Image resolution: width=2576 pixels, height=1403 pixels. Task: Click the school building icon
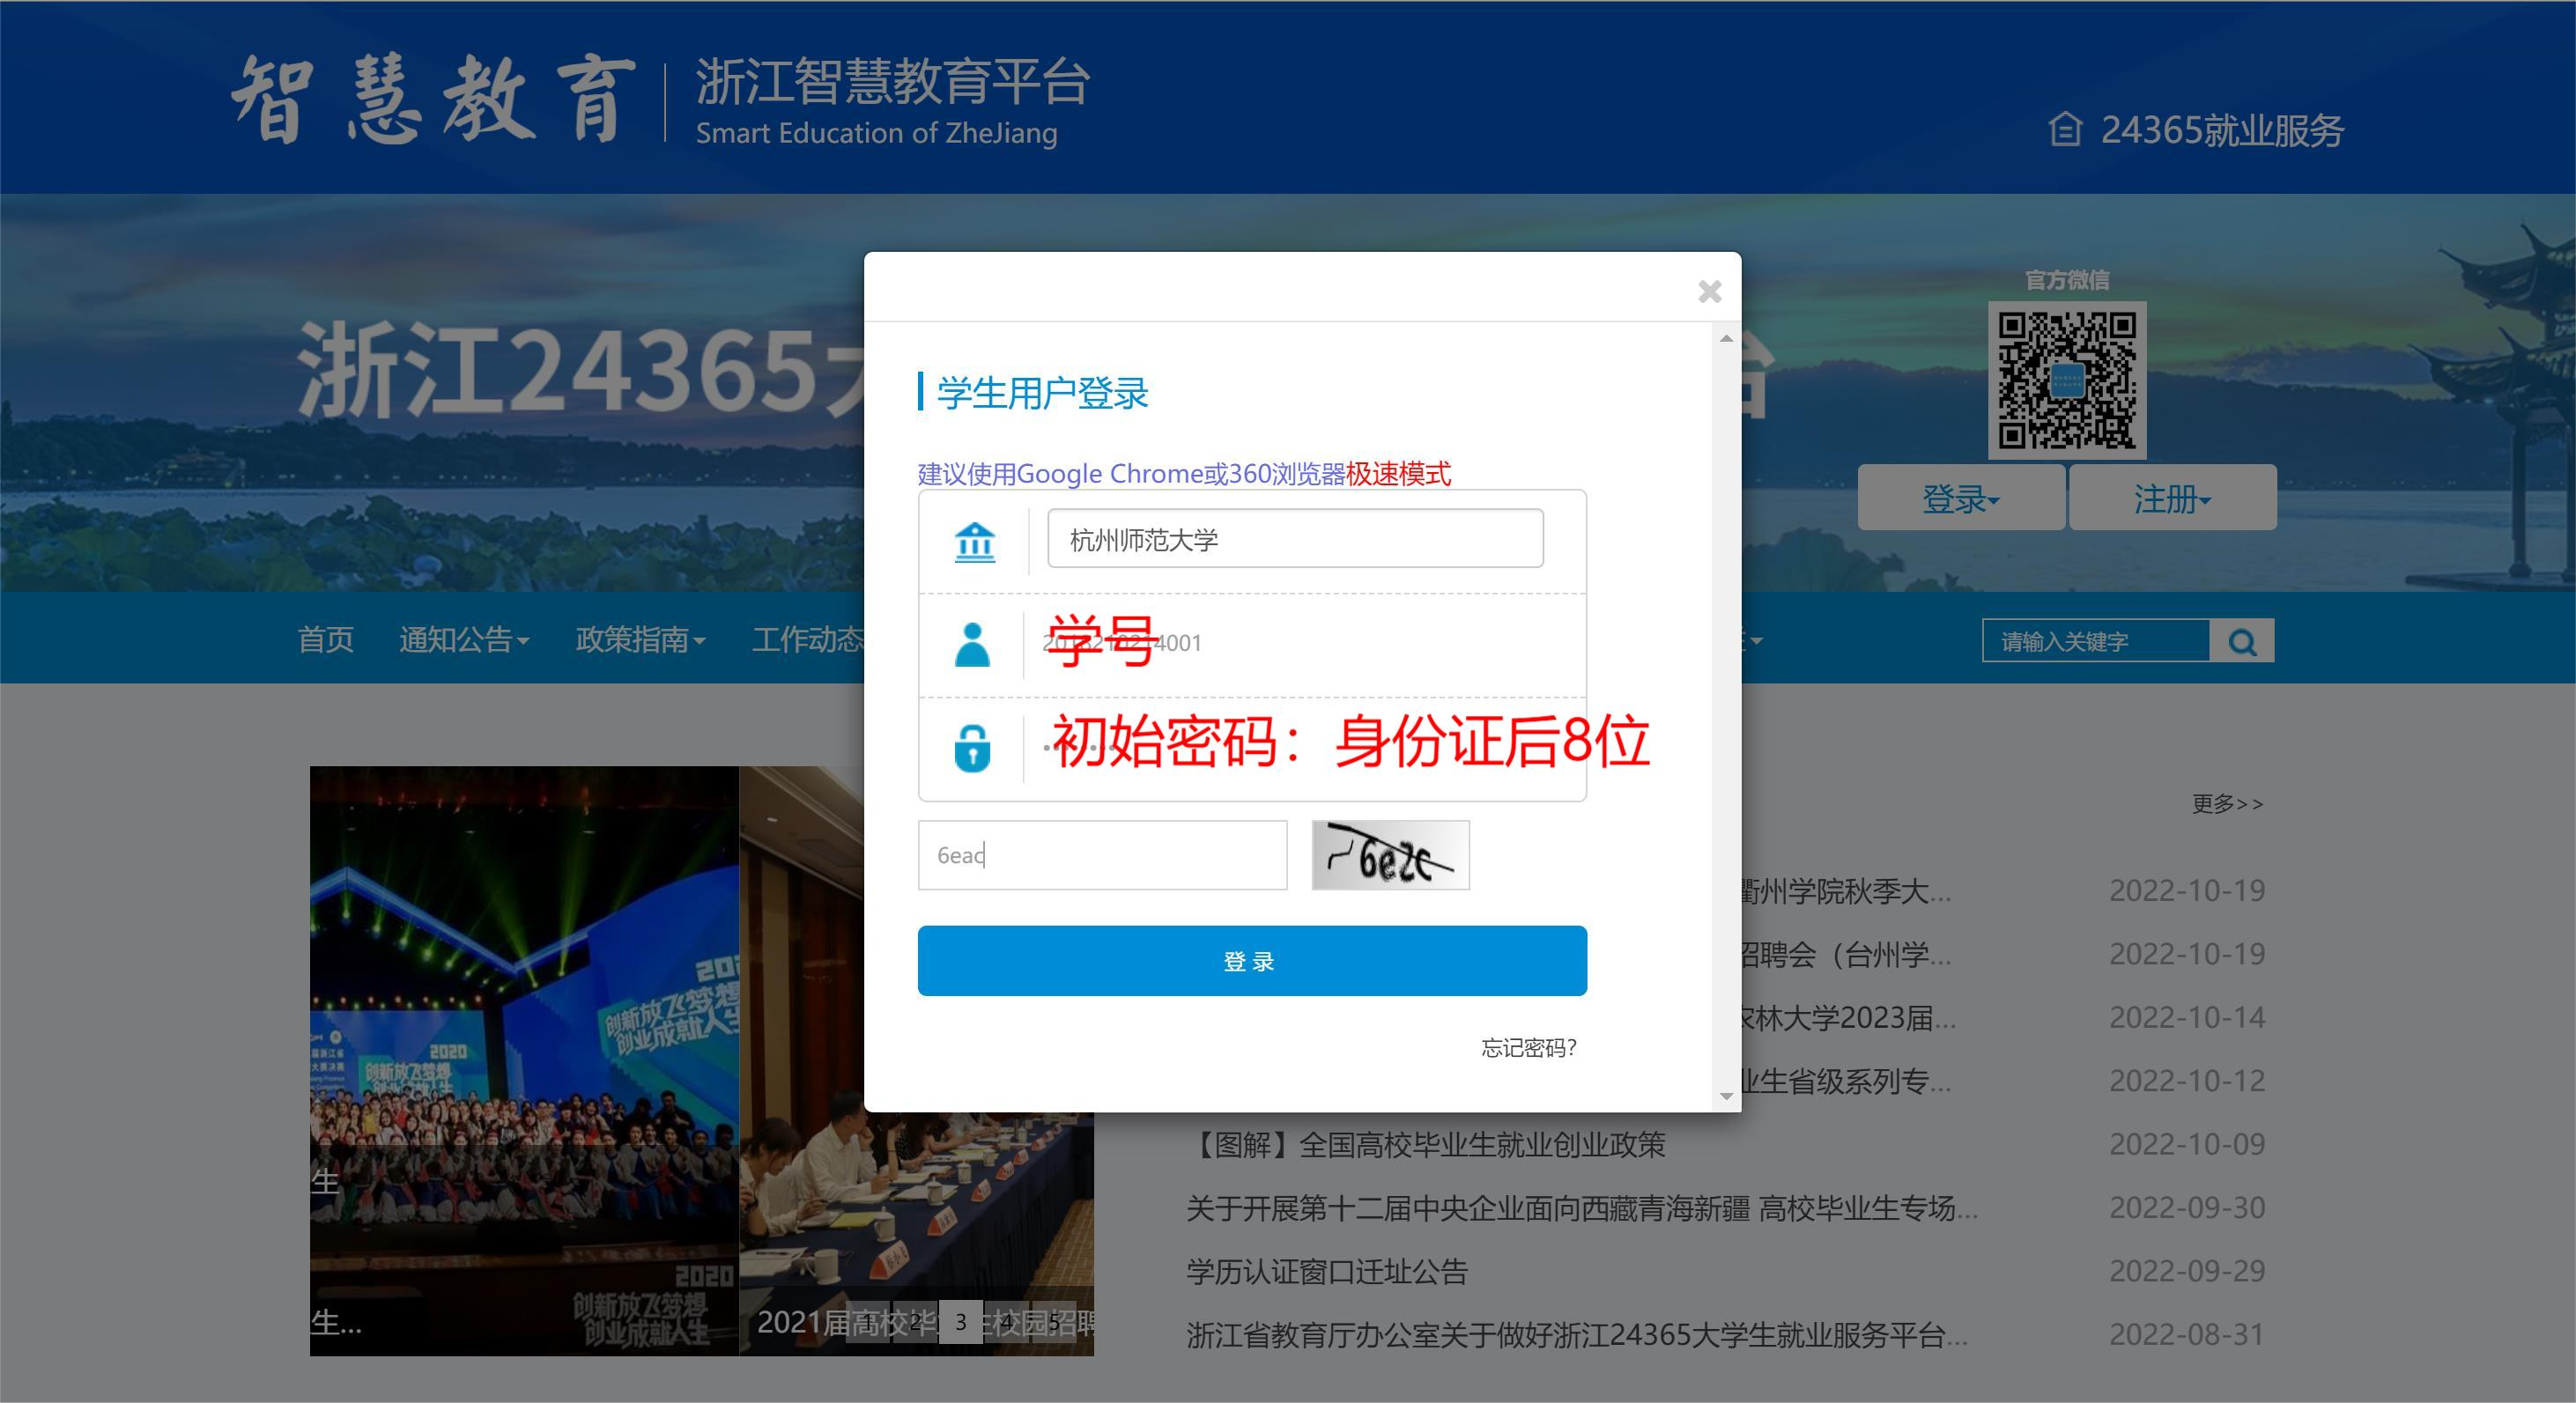974,542
